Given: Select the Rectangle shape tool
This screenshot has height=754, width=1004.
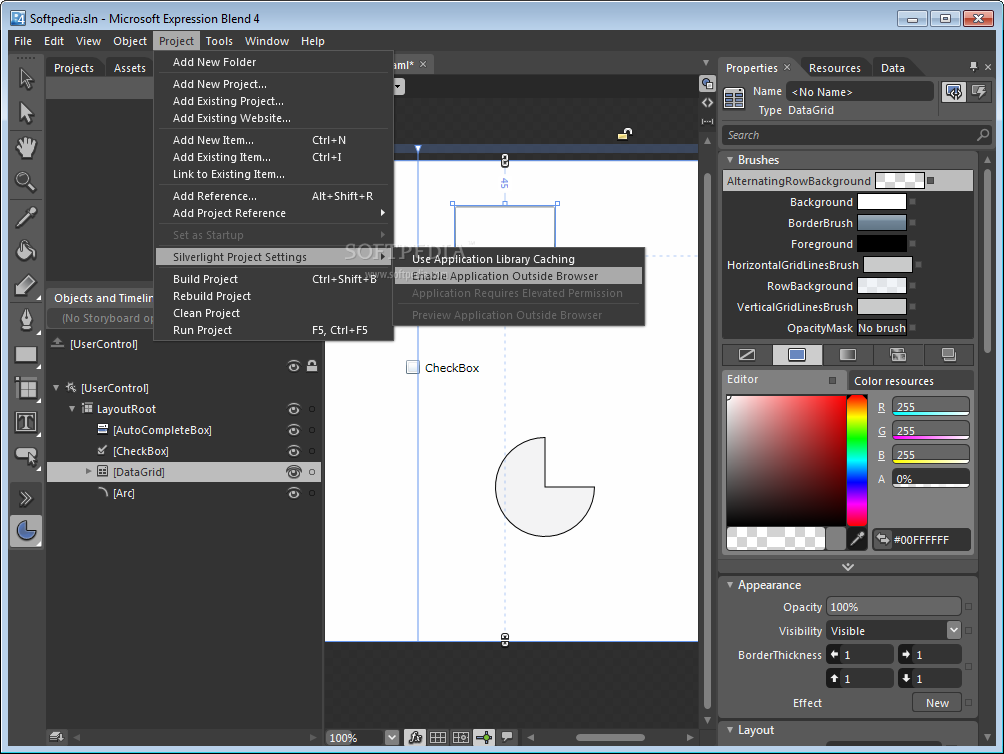Looking at the screenshot, I should click(x=26, y=354).
